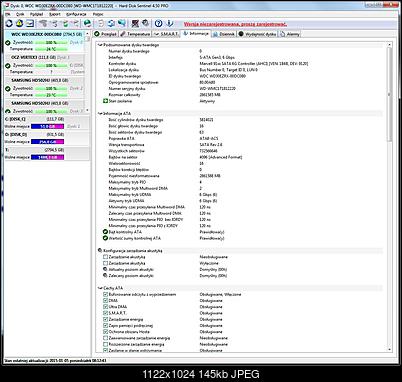
Task: Collapse the Podsumowanie dysku twardego section
Action: 100,45
